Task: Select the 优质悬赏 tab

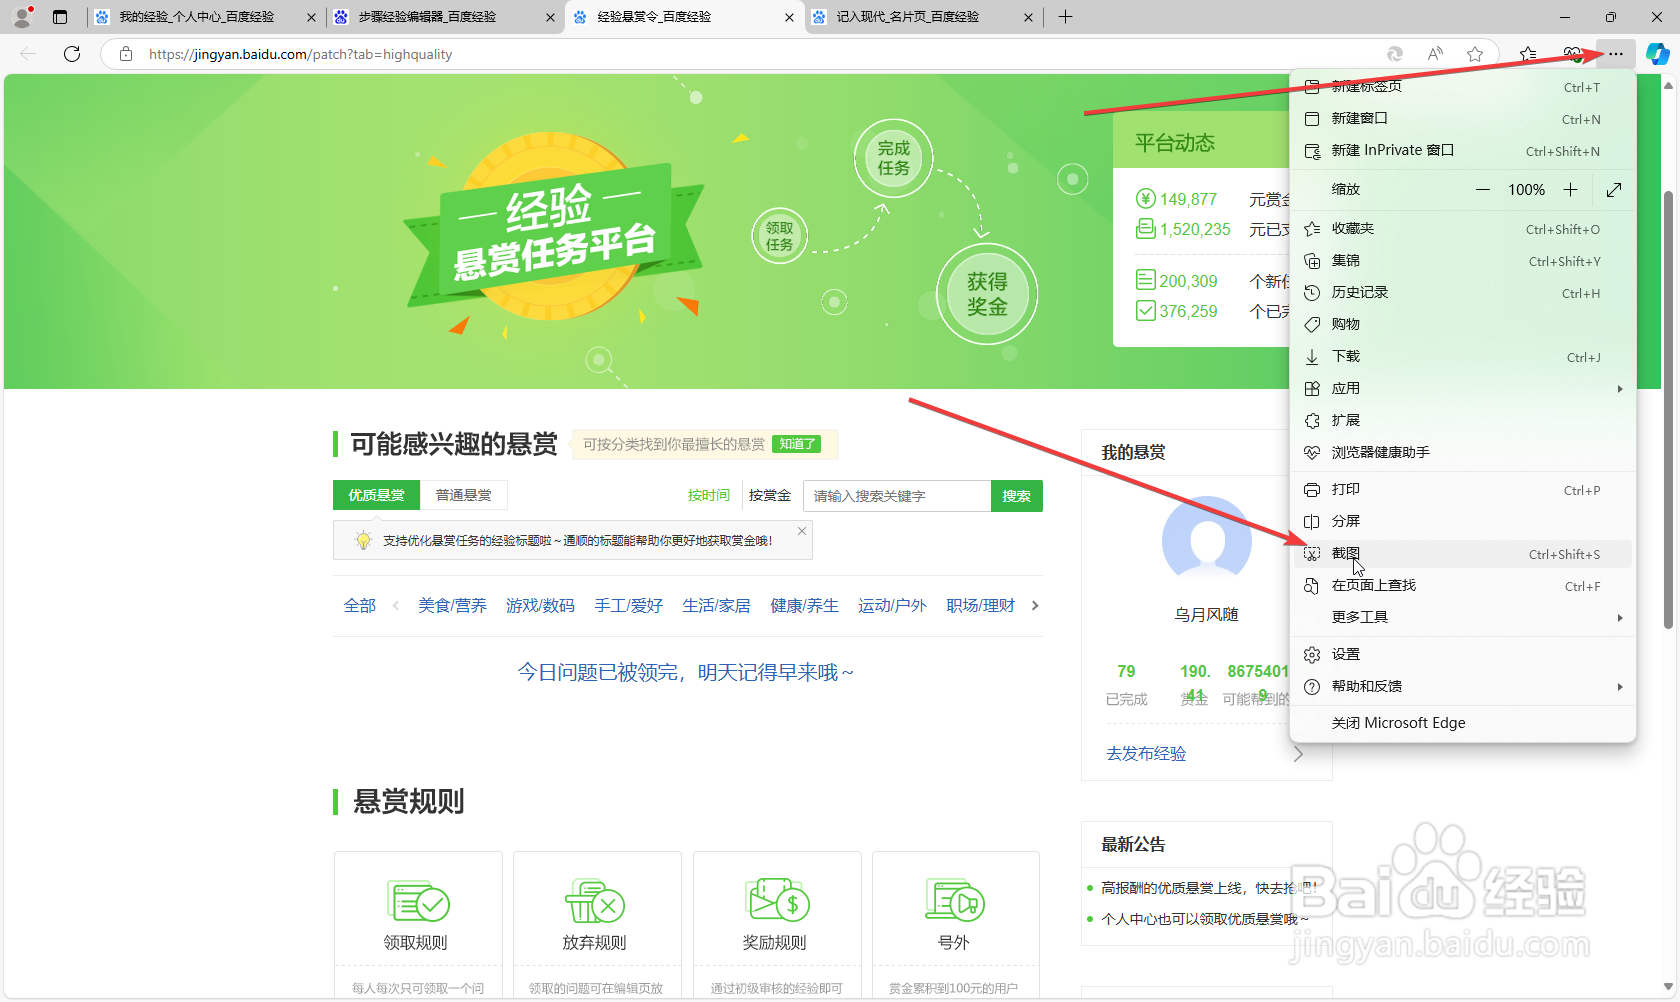Action: point(376,495)
